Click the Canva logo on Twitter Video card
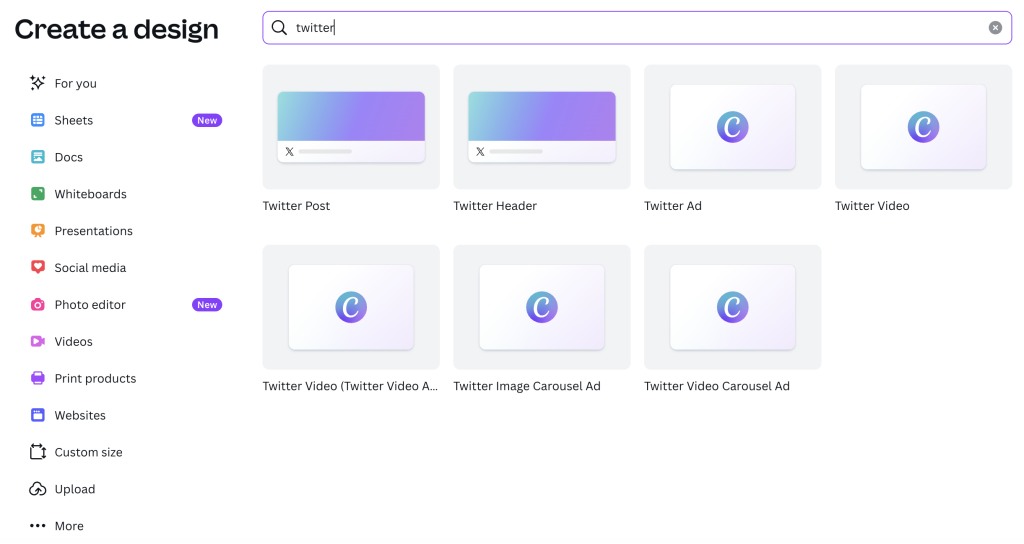Screen dimensions: 1024x544 coord(923,127)
